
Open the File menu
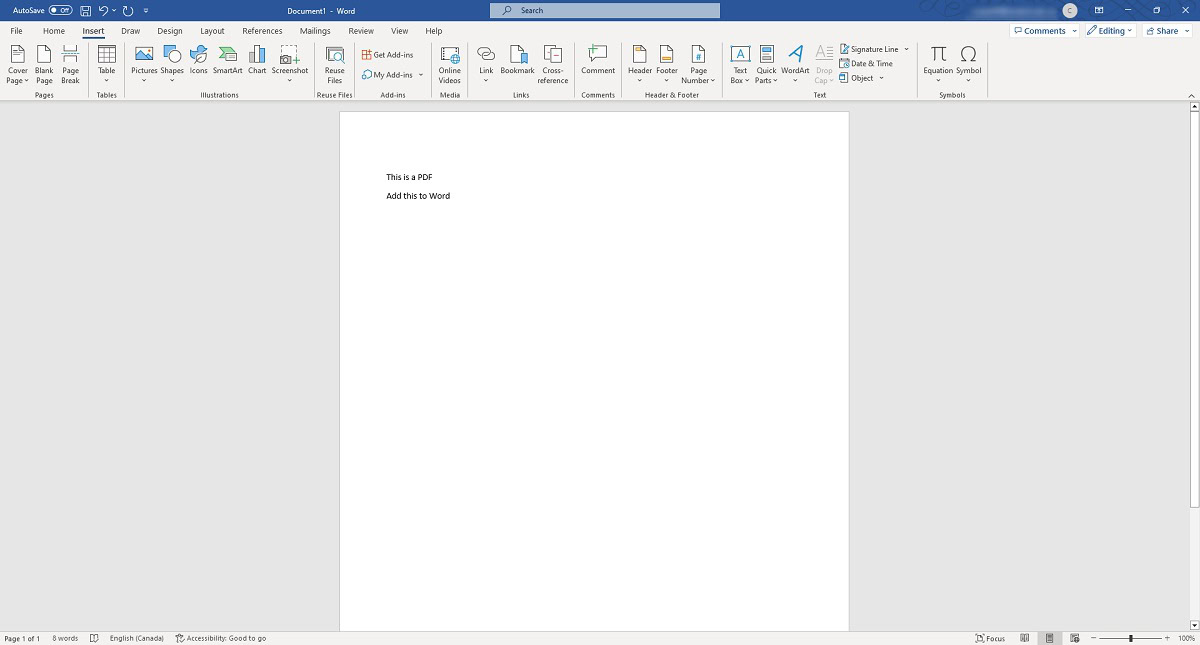[x=17, y=31]
